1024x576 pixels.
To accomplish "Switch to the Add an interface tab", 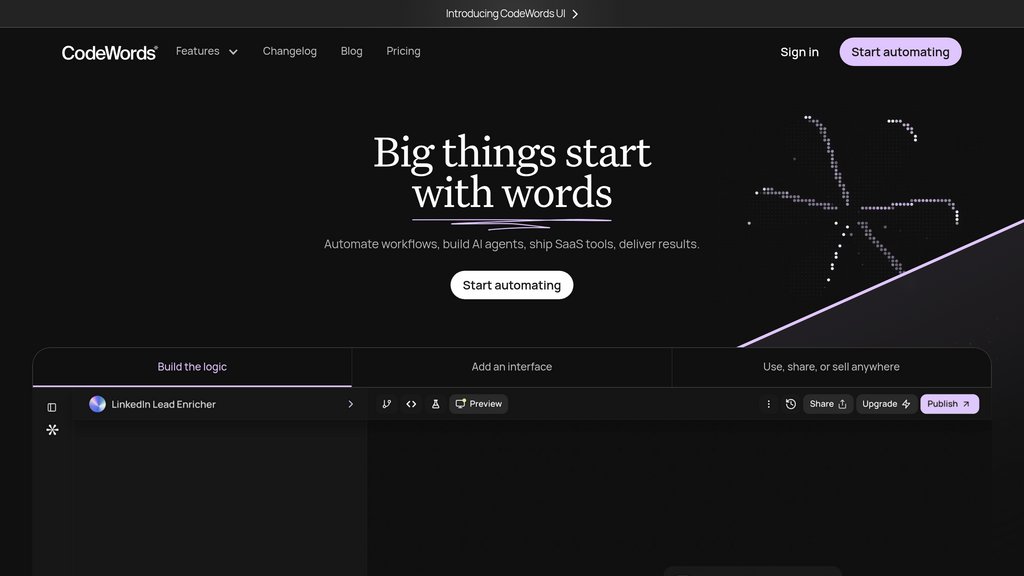I will (511, 367).
